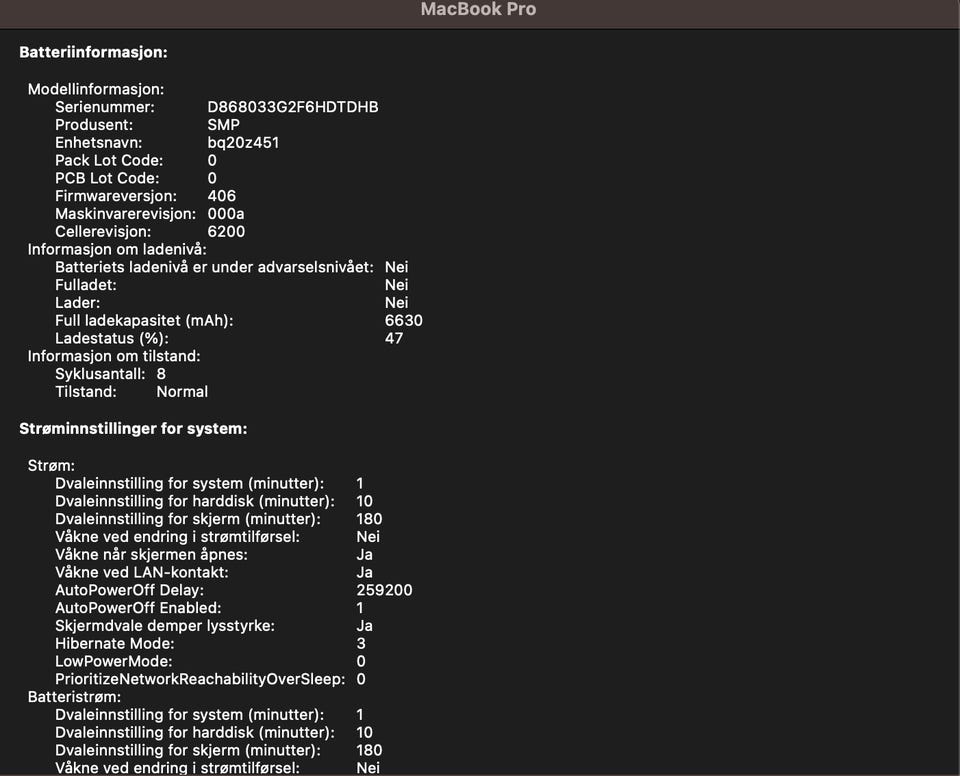Click Våkne når skjermen åpnes label
The height and width of the screenshot is (776, 960).
click(x=151, y=554)
